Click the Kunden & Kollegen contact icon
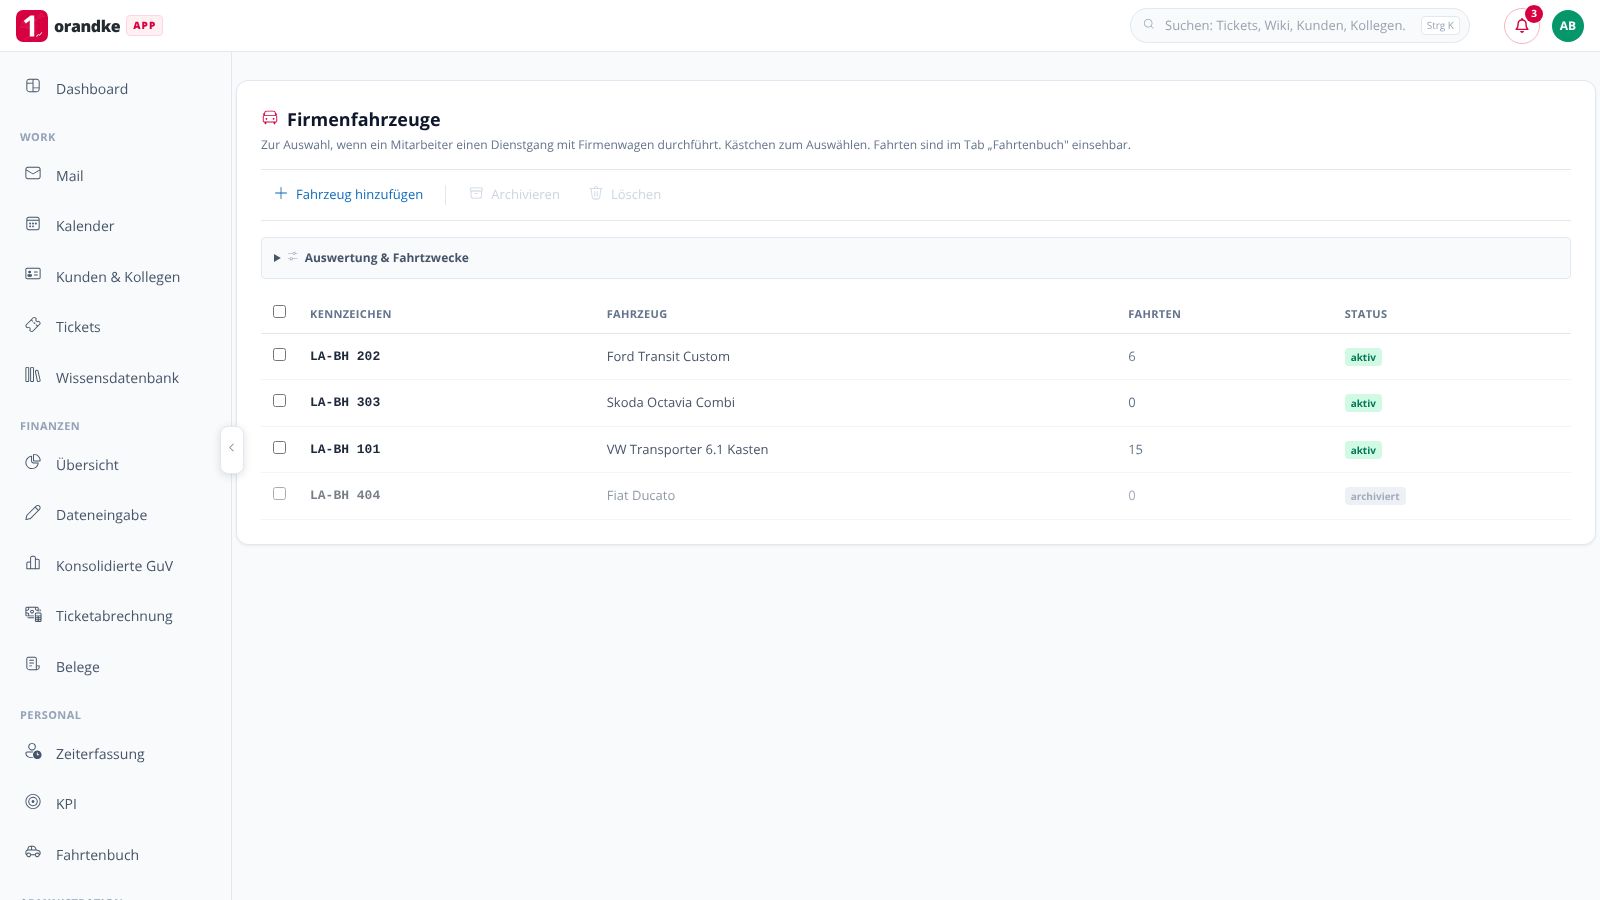 [33, 274]
